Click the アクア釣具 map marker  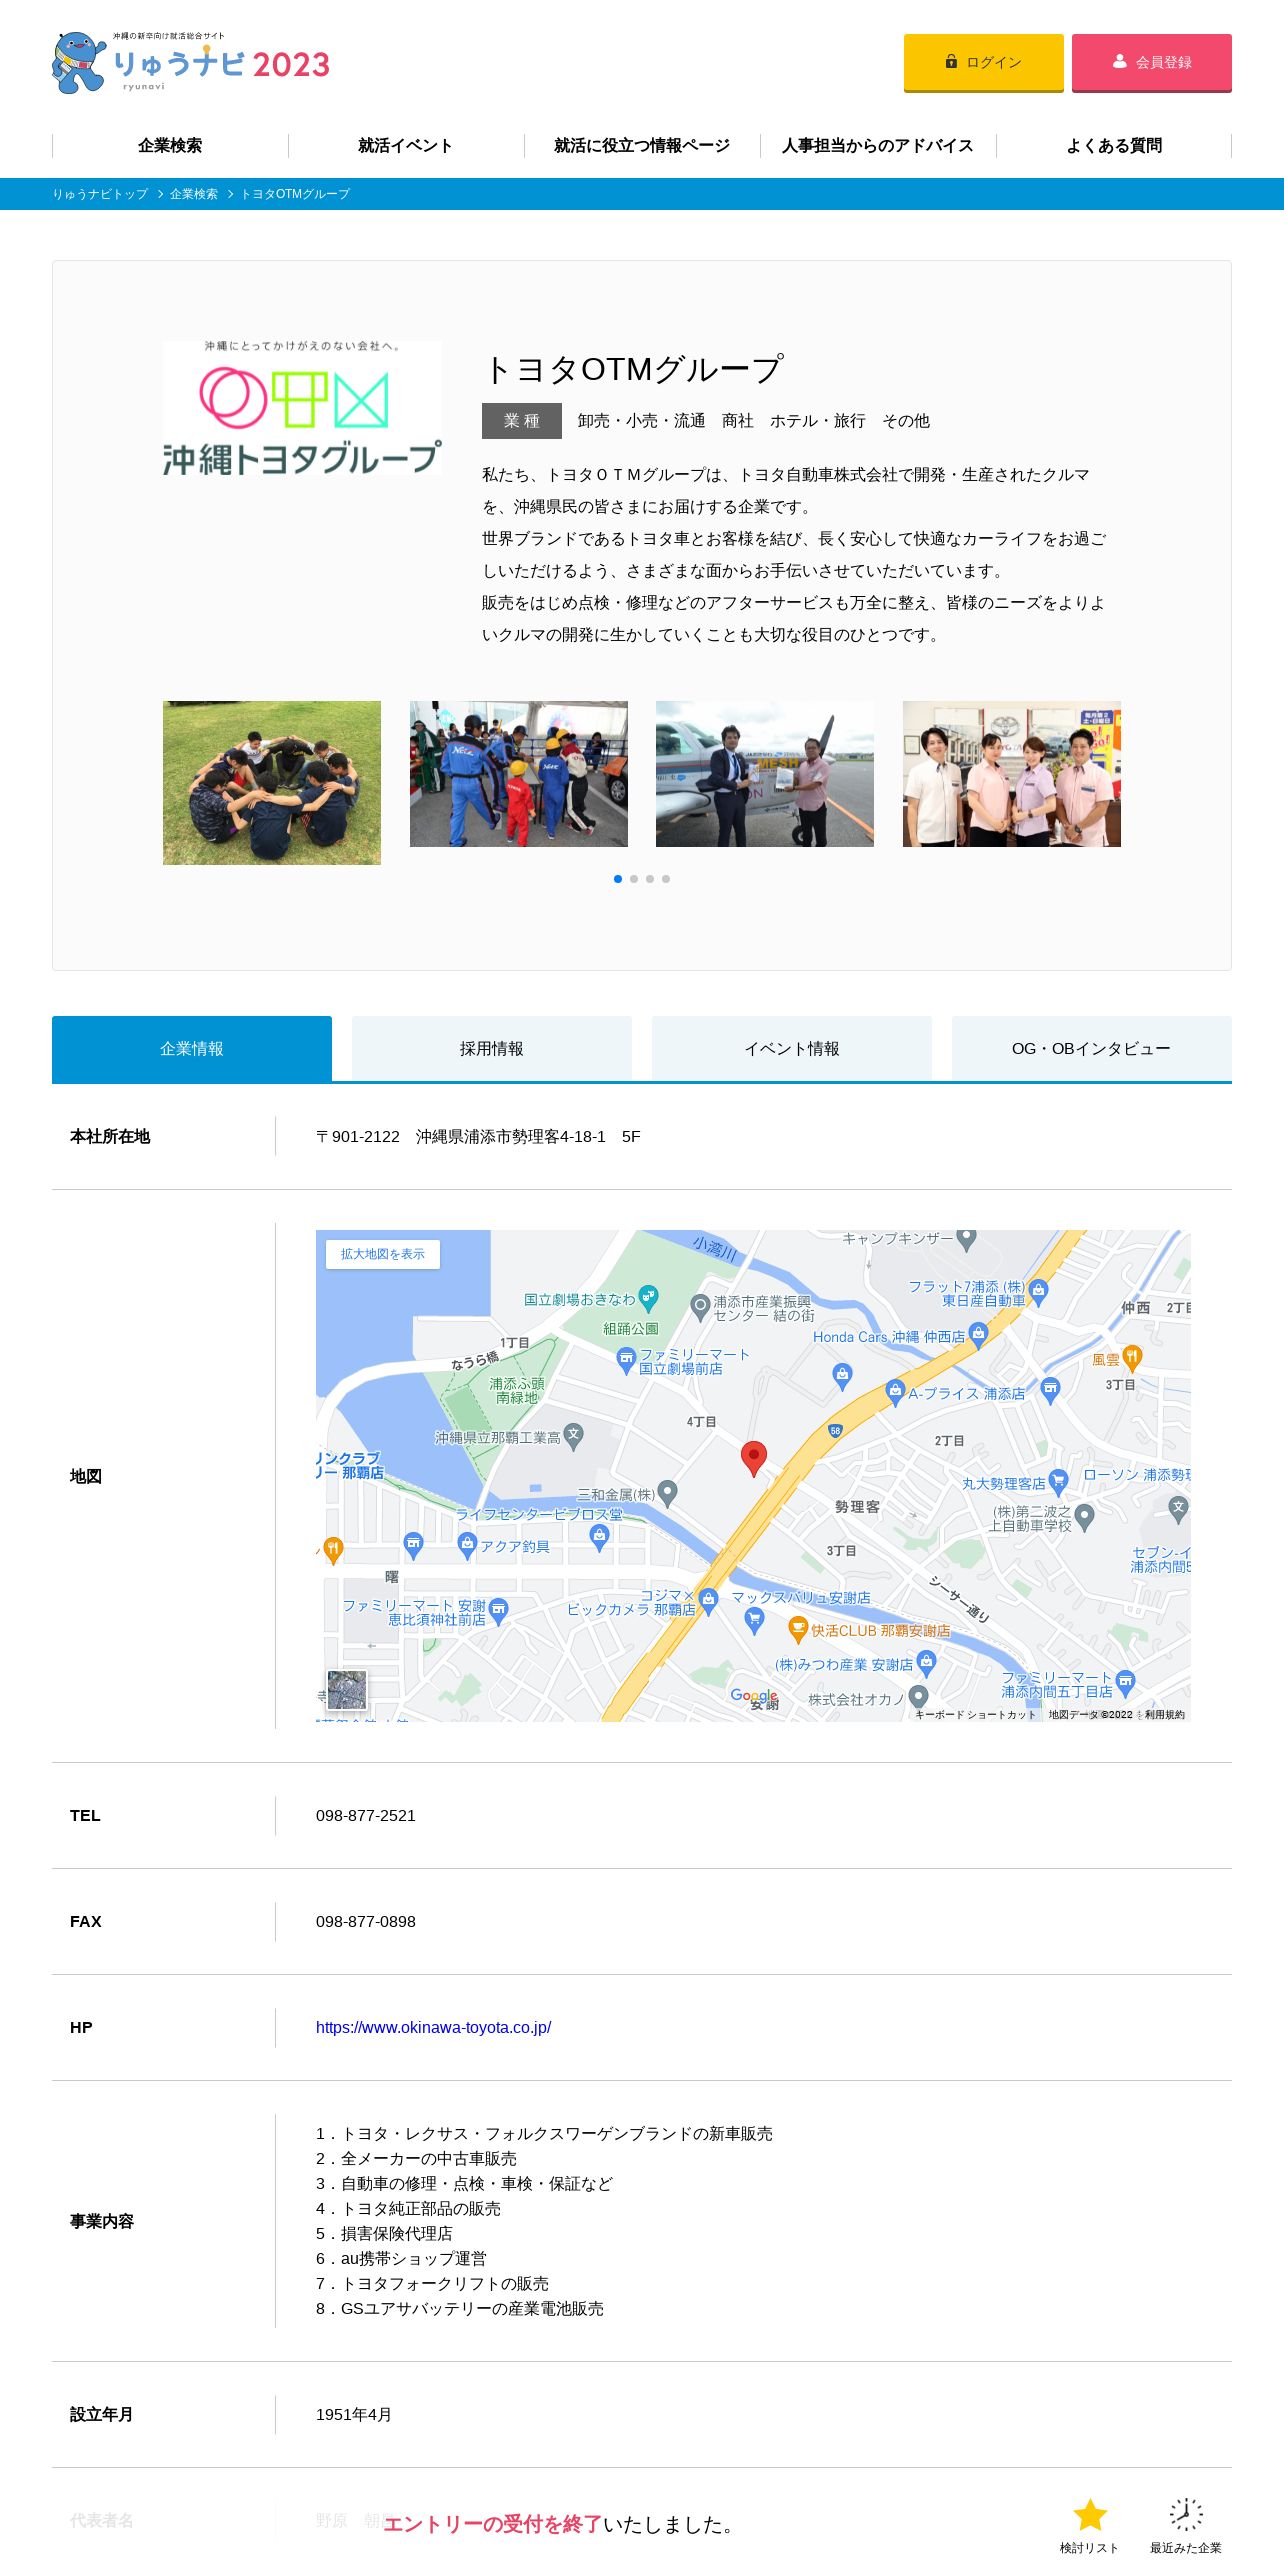click(x=467, y=1545)
